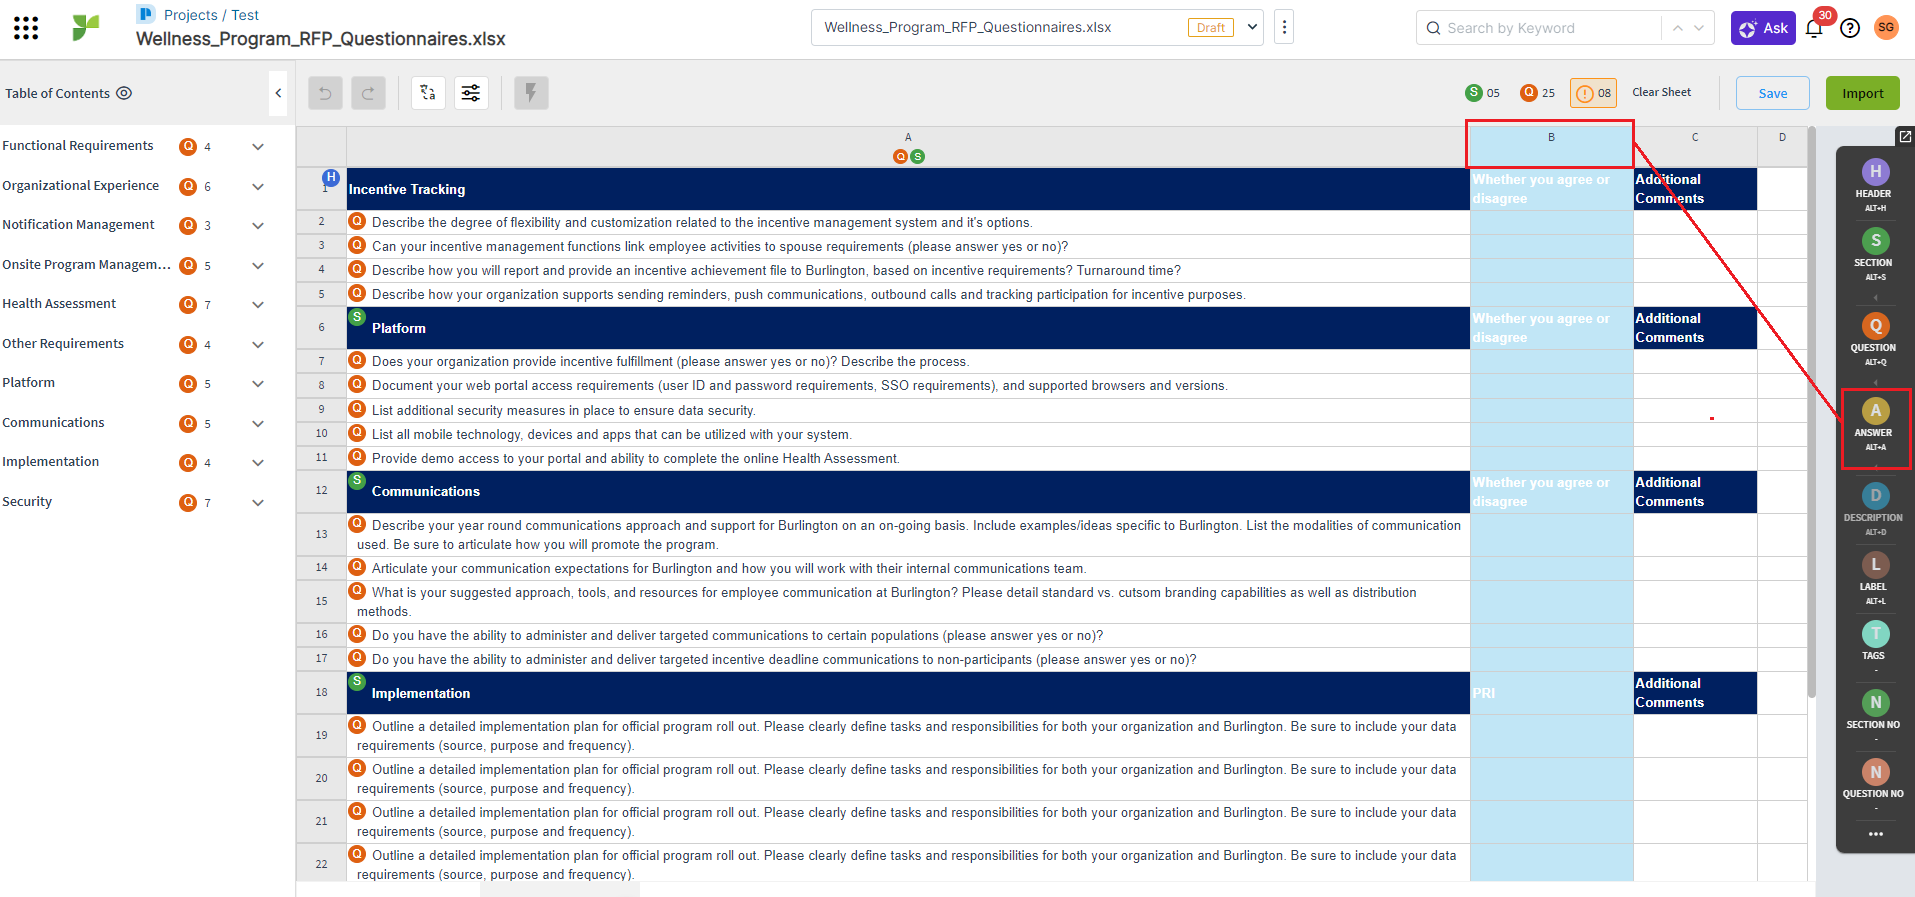Select the Label tag tool
Screen dimensions: 1915x897
click(x=1875, y=578)
